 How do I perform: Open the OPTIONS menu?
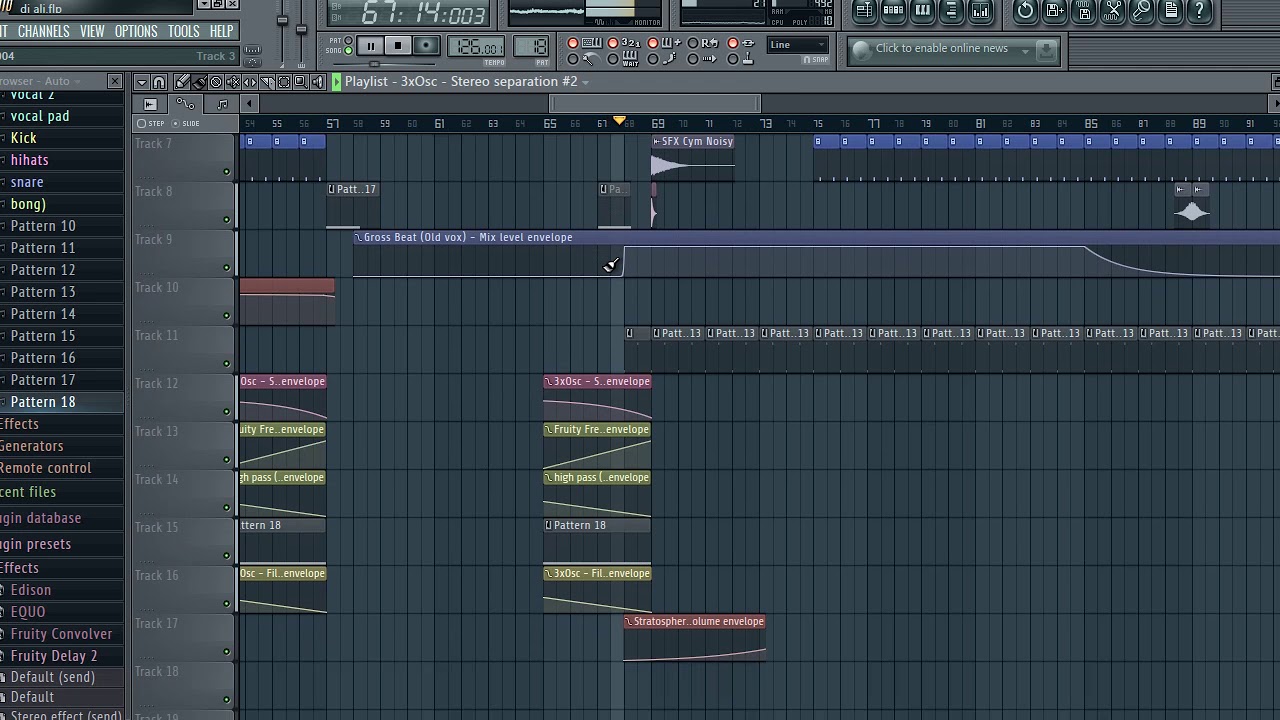[x=136, y=31]
